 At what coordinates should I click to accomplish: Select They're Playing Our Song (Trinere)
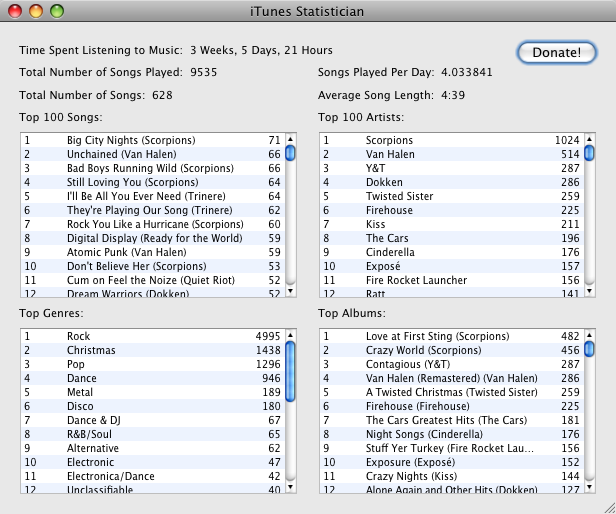click(x=153, y=210)
